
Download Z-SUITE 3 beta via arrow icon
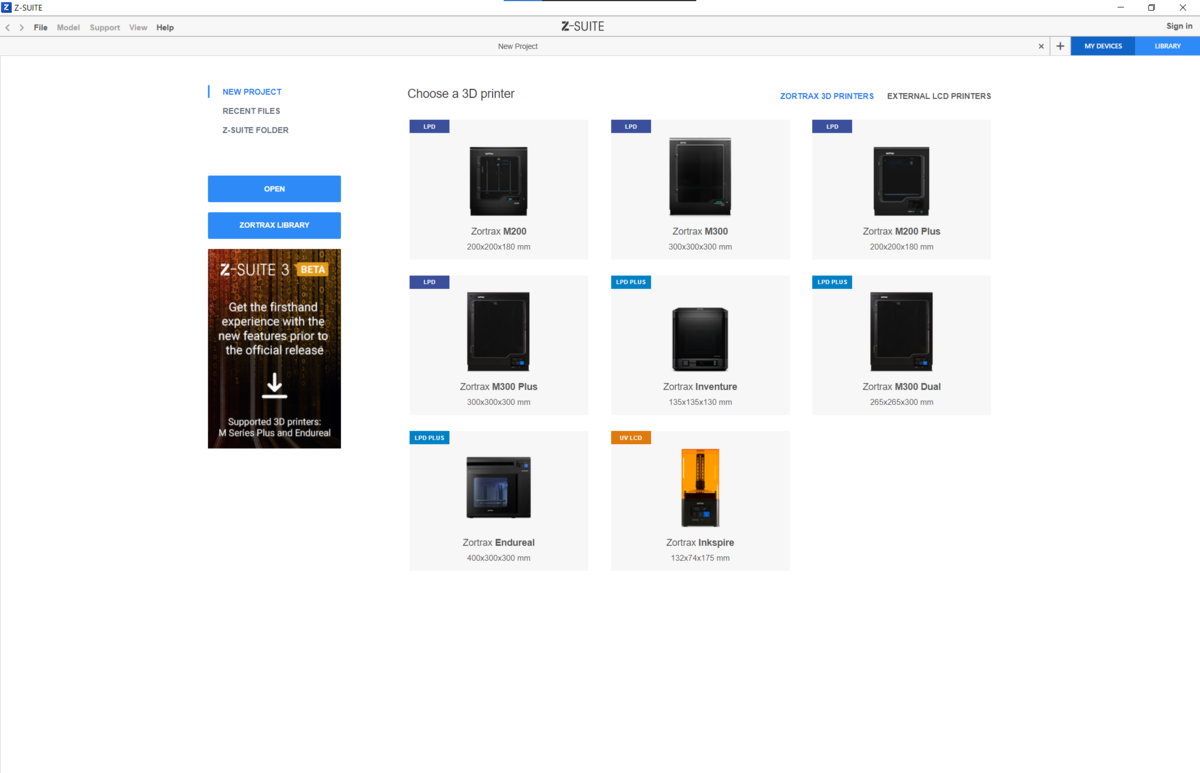click(274, 386)
